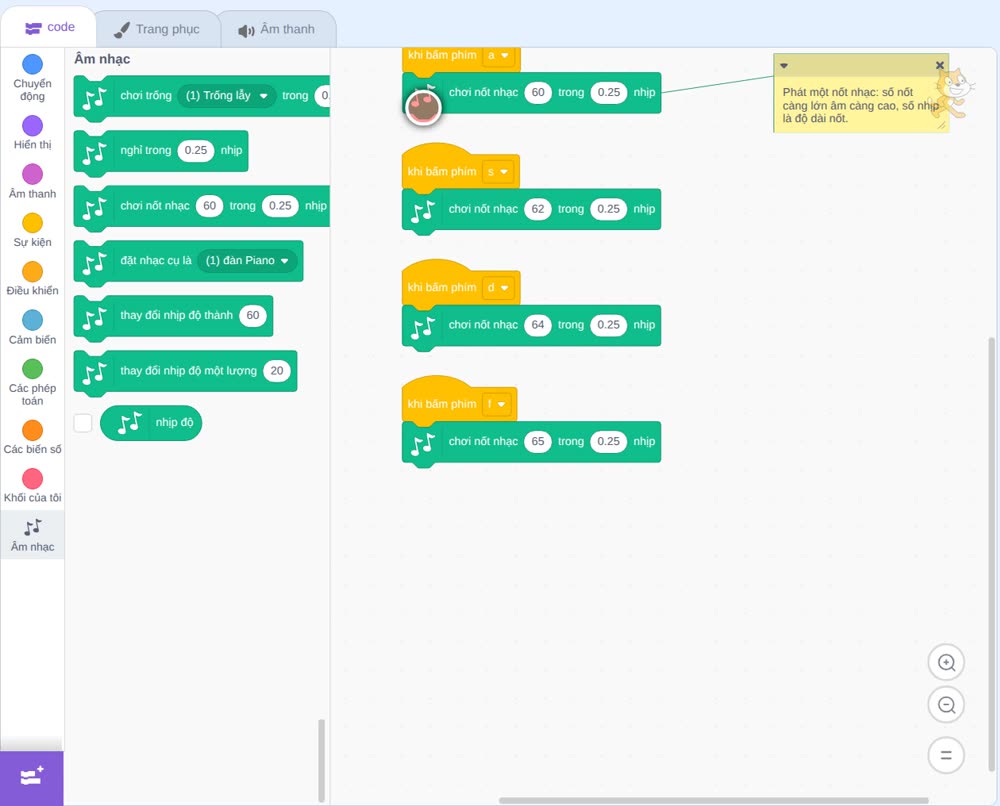Tick the nhịp độ reporter checkbox
The image size is (1000, 806).
[83, 423]
